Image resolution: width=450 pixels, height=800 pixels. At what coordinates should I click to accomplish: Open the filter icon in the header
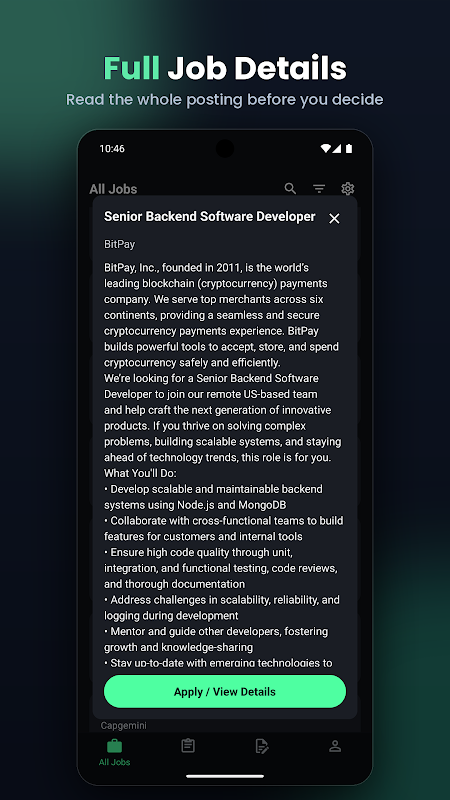(319, 189)
